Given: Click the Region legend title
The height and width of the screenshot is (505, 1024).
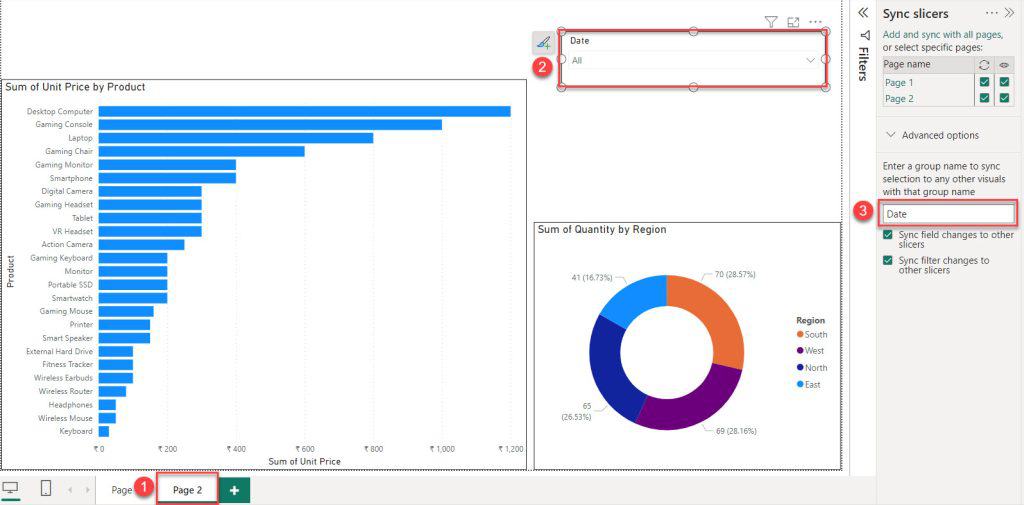Looking at the screenshot, I should tap(810, 320).
